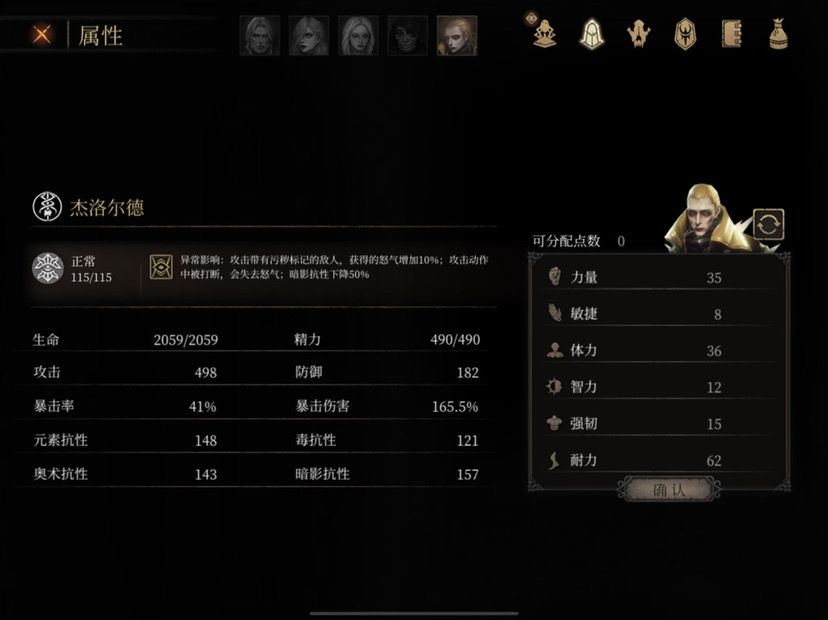This screenshot has height=620, width=828.
Task: Open the hooded helmet equipment tab
Action: tap(591, 34)
